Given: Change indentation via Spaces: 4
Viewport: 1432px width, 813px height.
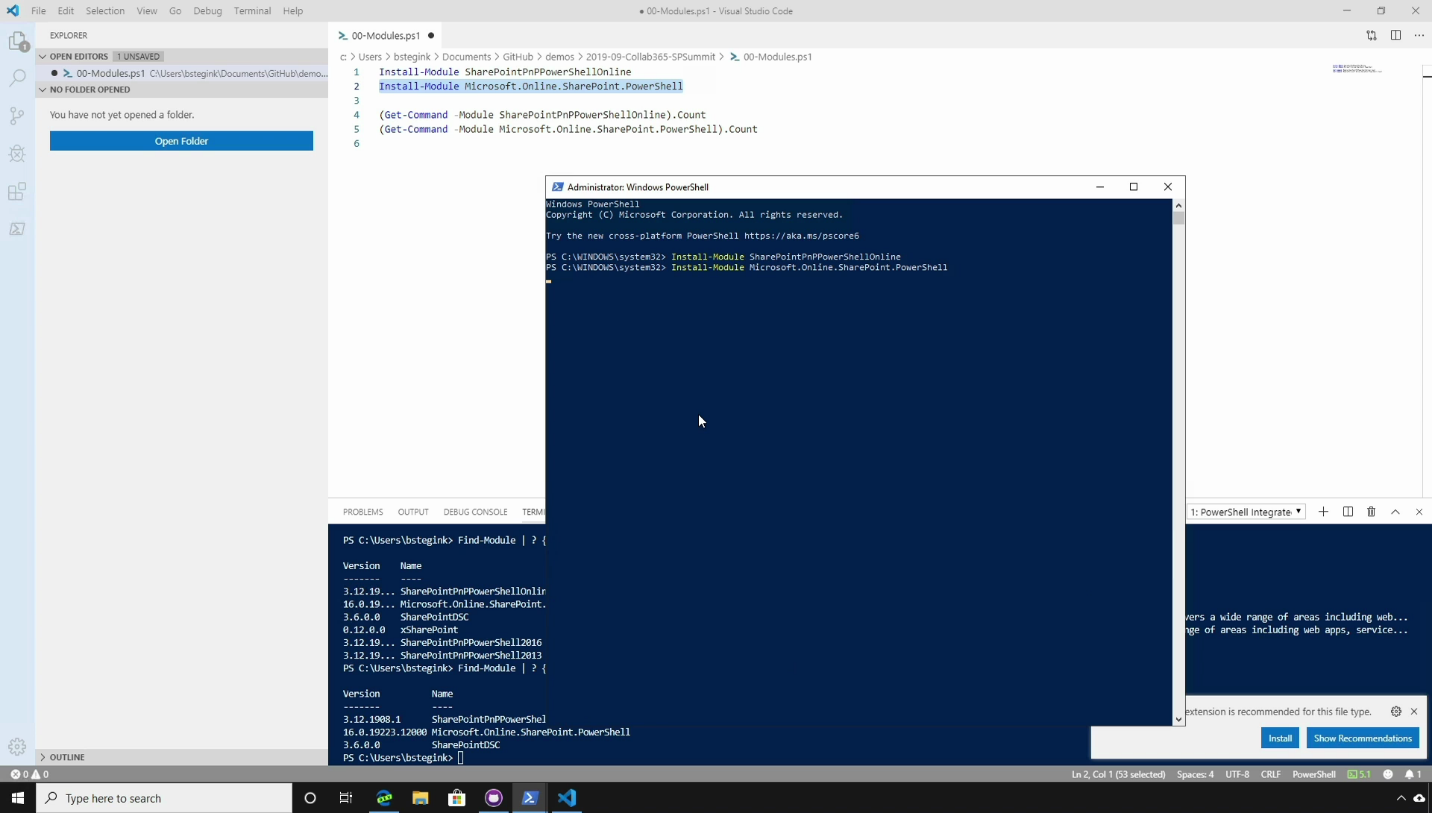Looking at the screenshot, I should [1195, 774].
